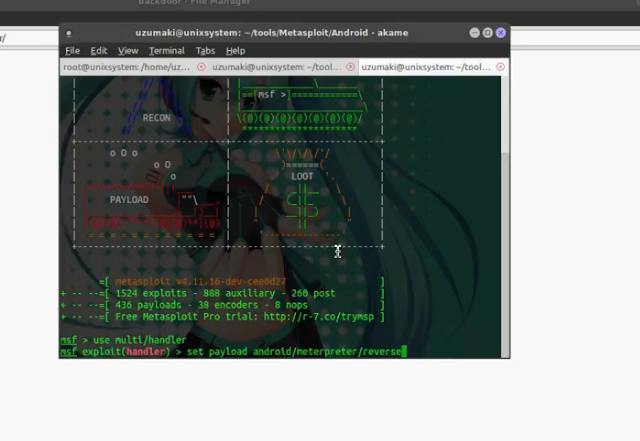Open the Terminal menu
Viewport: 640px width, 441px height.
tap(167, 51)
